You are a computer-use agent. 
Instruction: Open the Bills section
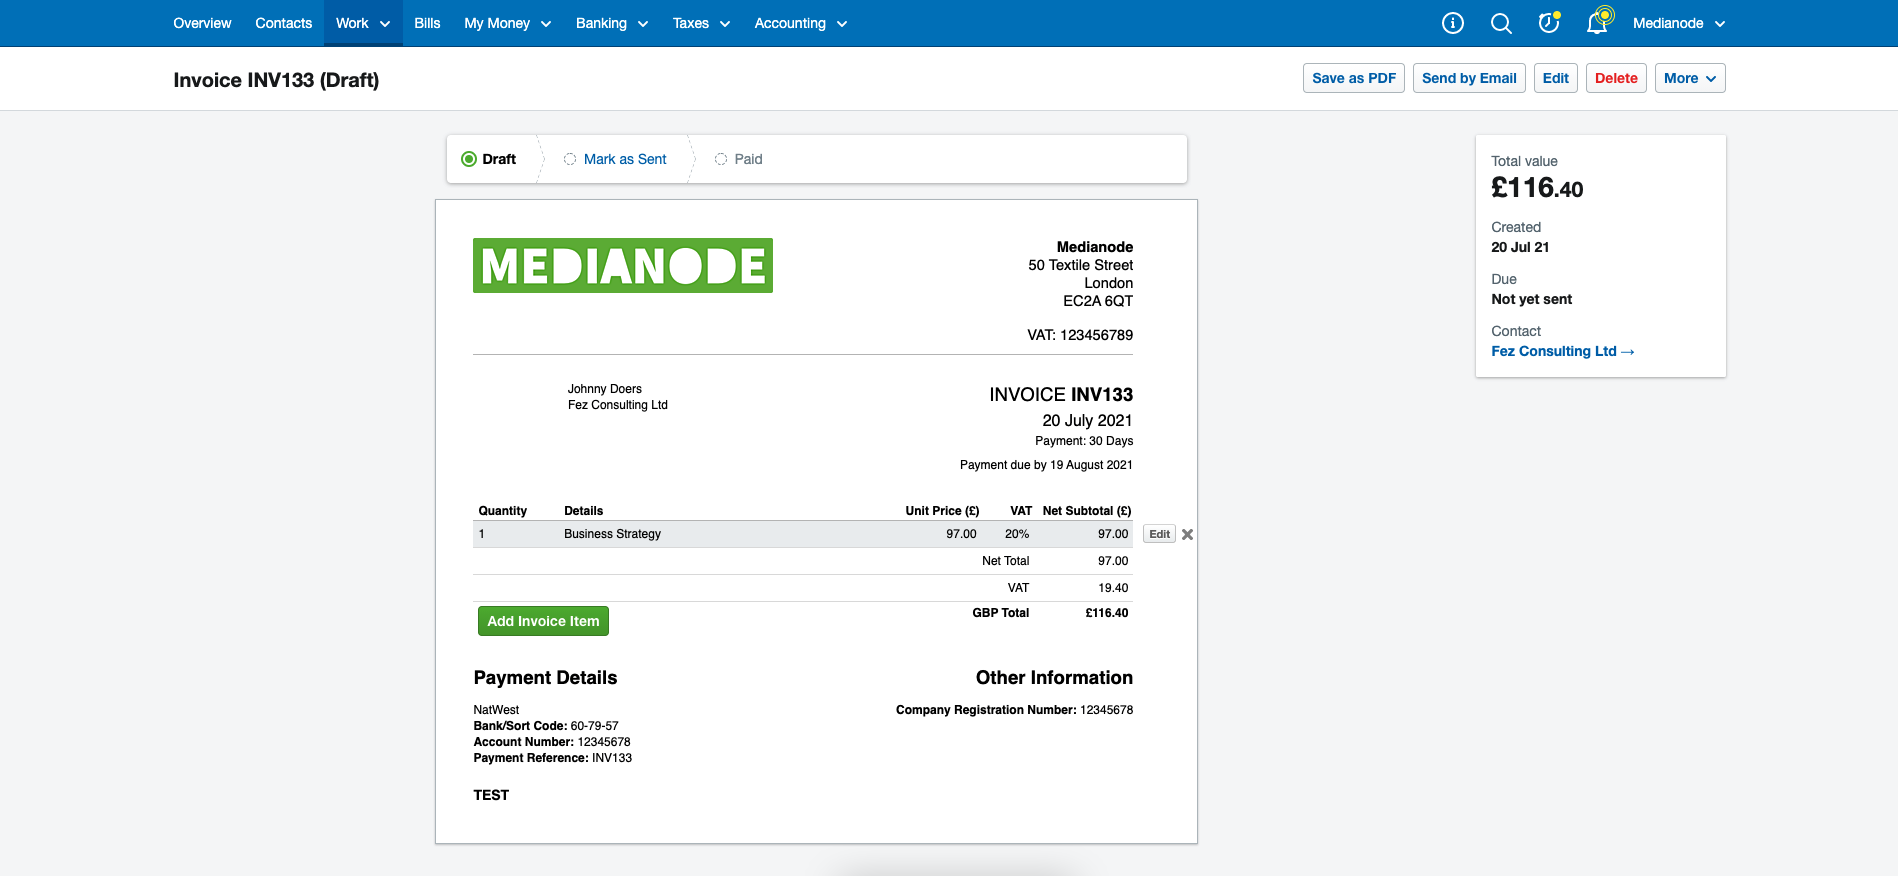427,23
